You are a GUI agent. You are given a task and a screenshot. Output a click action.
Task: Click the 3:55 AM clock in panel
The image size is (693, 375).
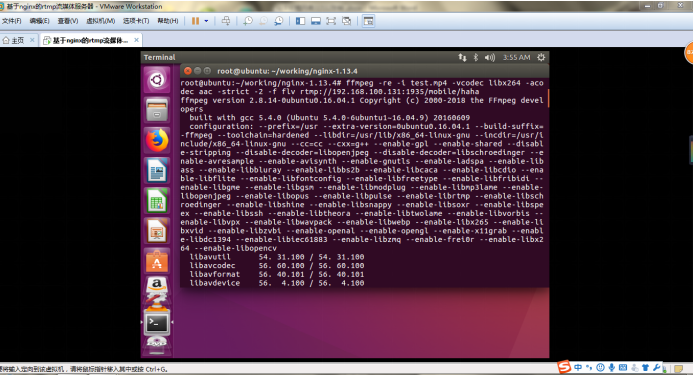pos(516,57)
